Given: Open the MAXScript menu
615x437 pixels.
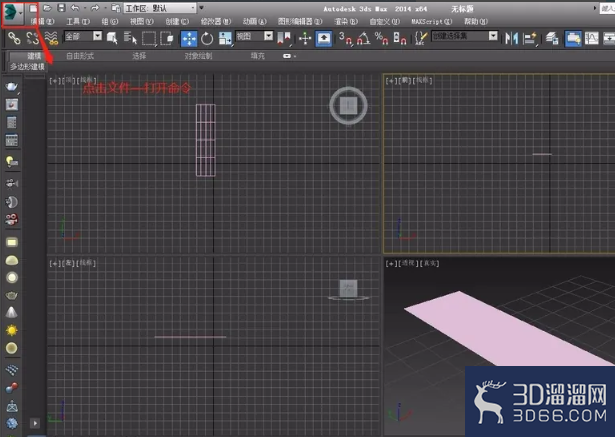Looking at the screenshot, I should [x=431, y=22].
